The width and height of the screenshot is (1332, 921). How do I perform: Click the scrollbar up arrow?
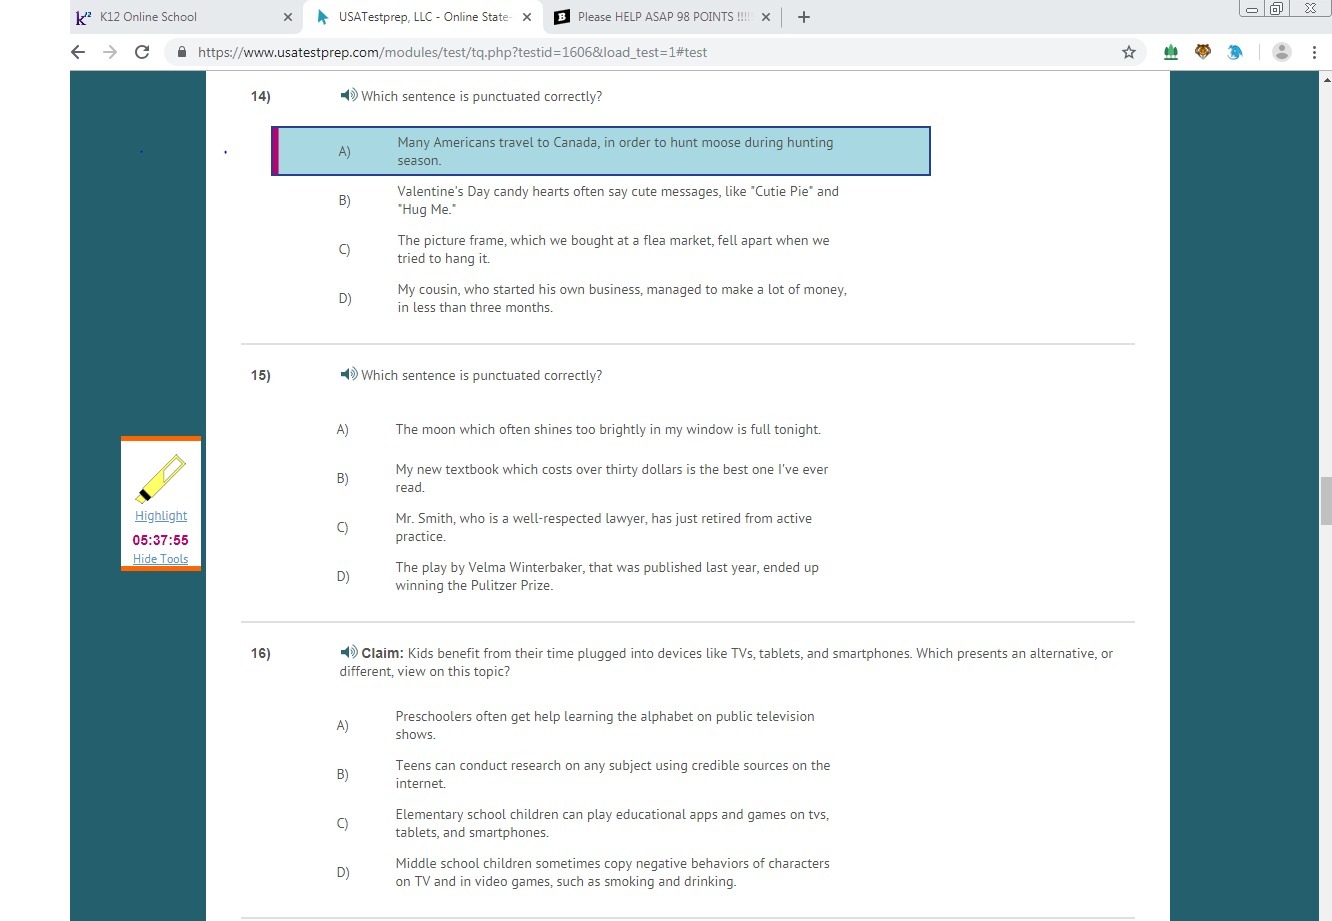(x=1326, y=79)
